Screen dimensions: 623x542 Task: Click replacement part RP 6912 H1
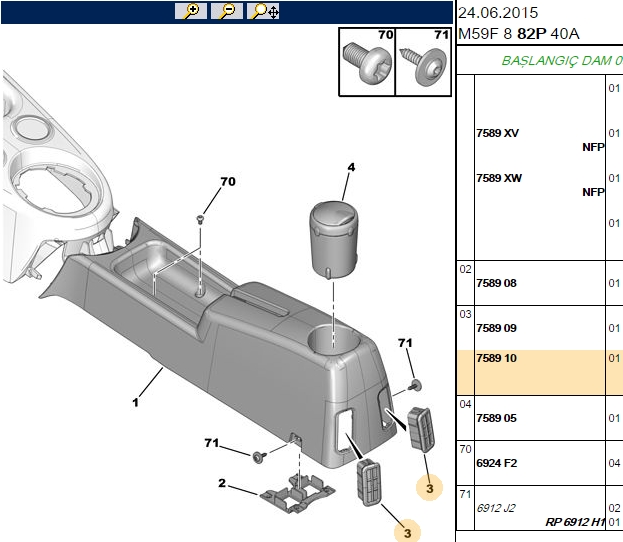point(575,522)
